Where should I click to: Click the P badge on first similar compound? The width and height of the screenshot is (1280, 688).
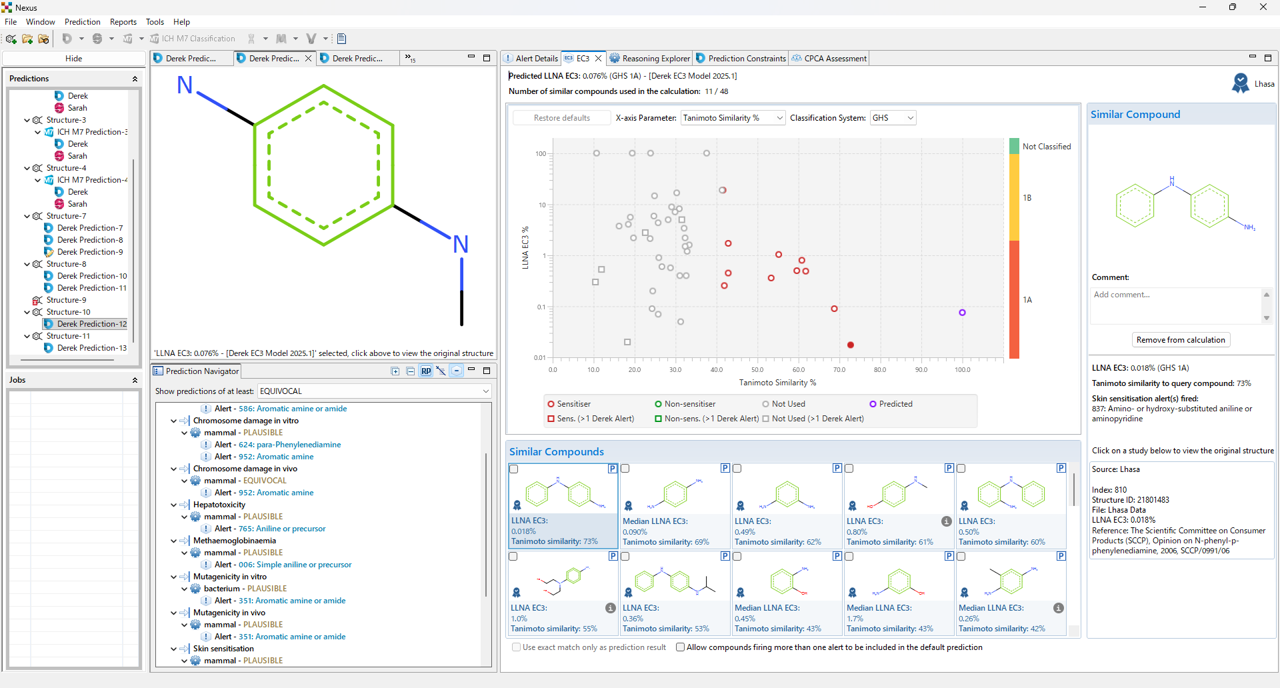613,468
